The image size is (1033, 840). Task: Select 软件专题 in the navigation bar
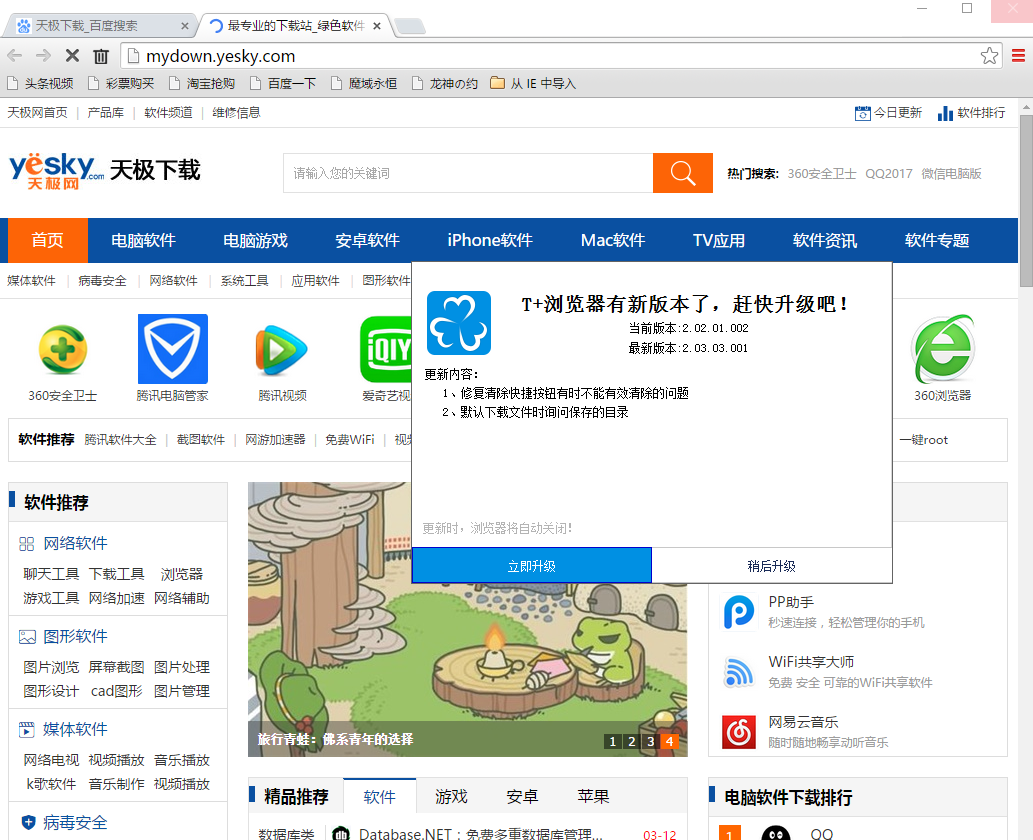[937, 240]
